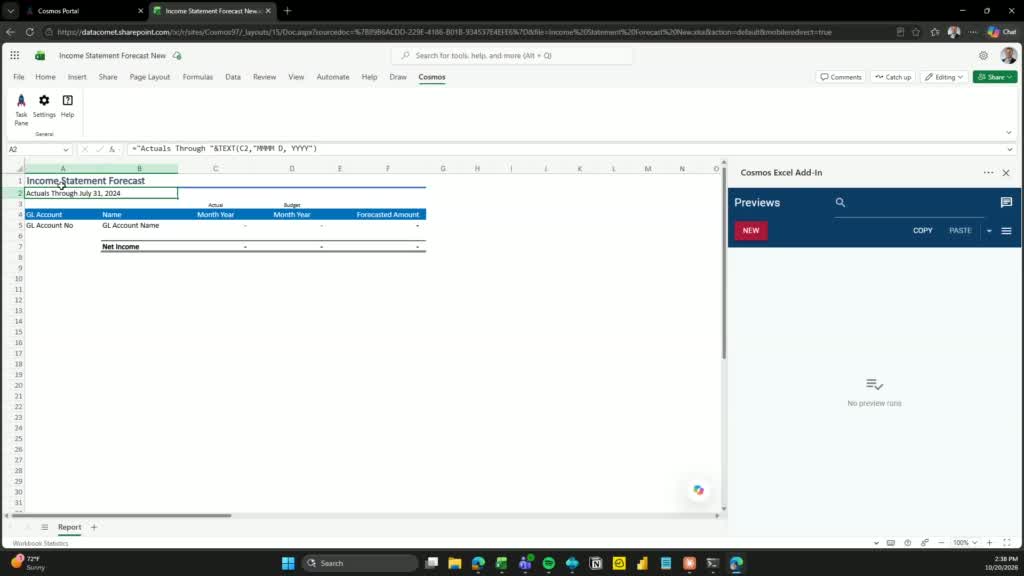Open Notion from the taskbar
Image resolution: width=1024 pixels, height=576 pixels.
(x=596, y=563)
